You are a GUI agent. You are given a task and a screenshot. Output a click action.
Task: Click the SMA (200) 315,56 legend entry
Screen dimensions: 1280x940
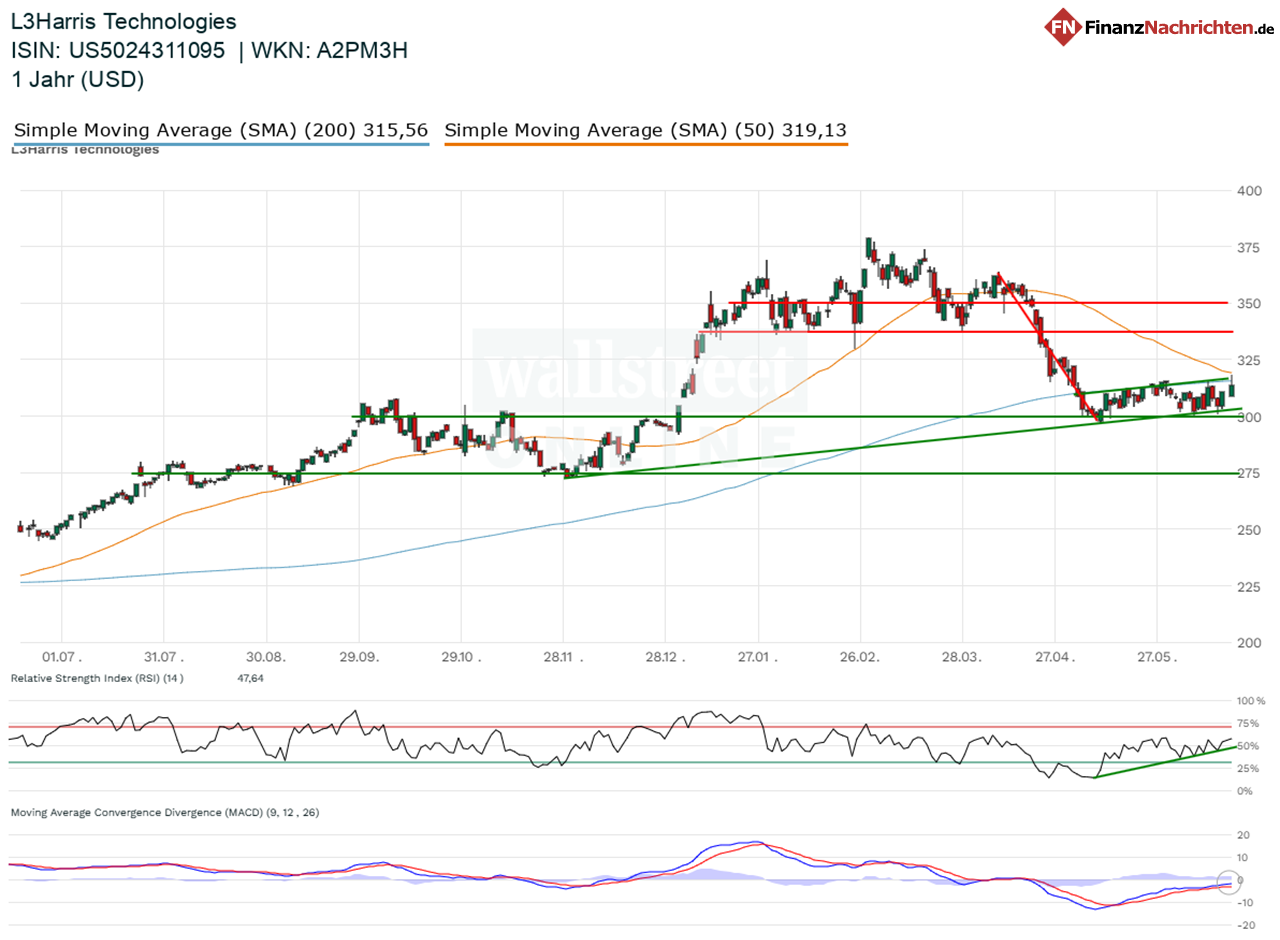pos(221,131)
